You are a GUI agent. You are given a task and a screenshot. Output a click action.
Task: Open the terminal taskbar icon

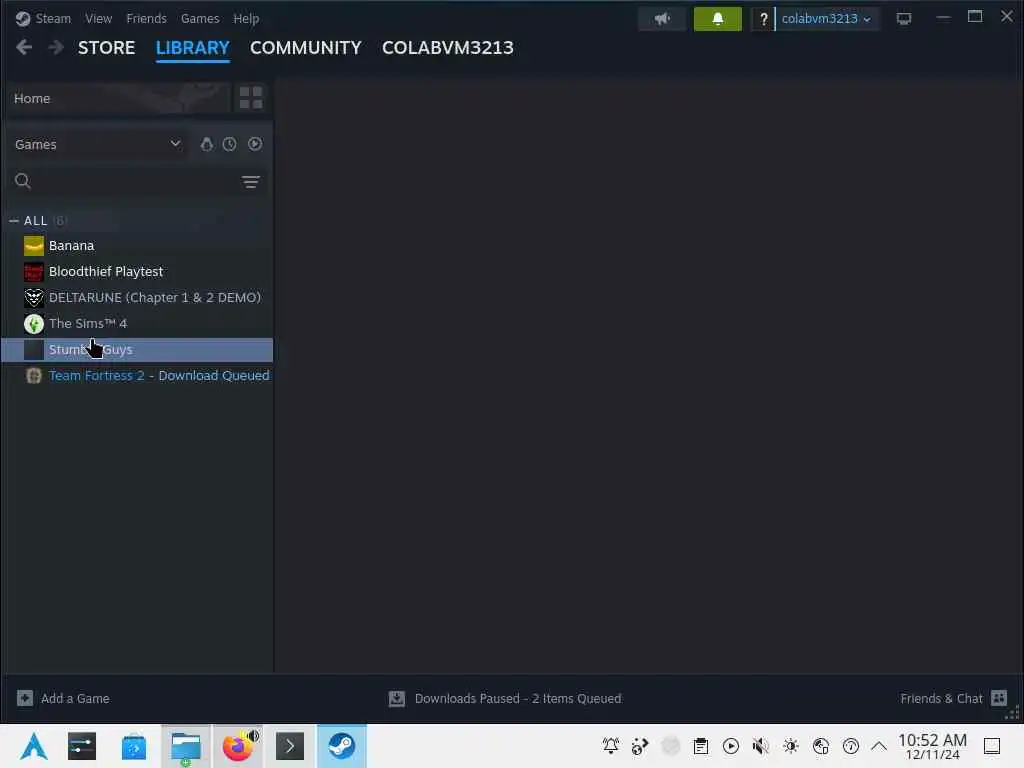[x=290, y=746]
